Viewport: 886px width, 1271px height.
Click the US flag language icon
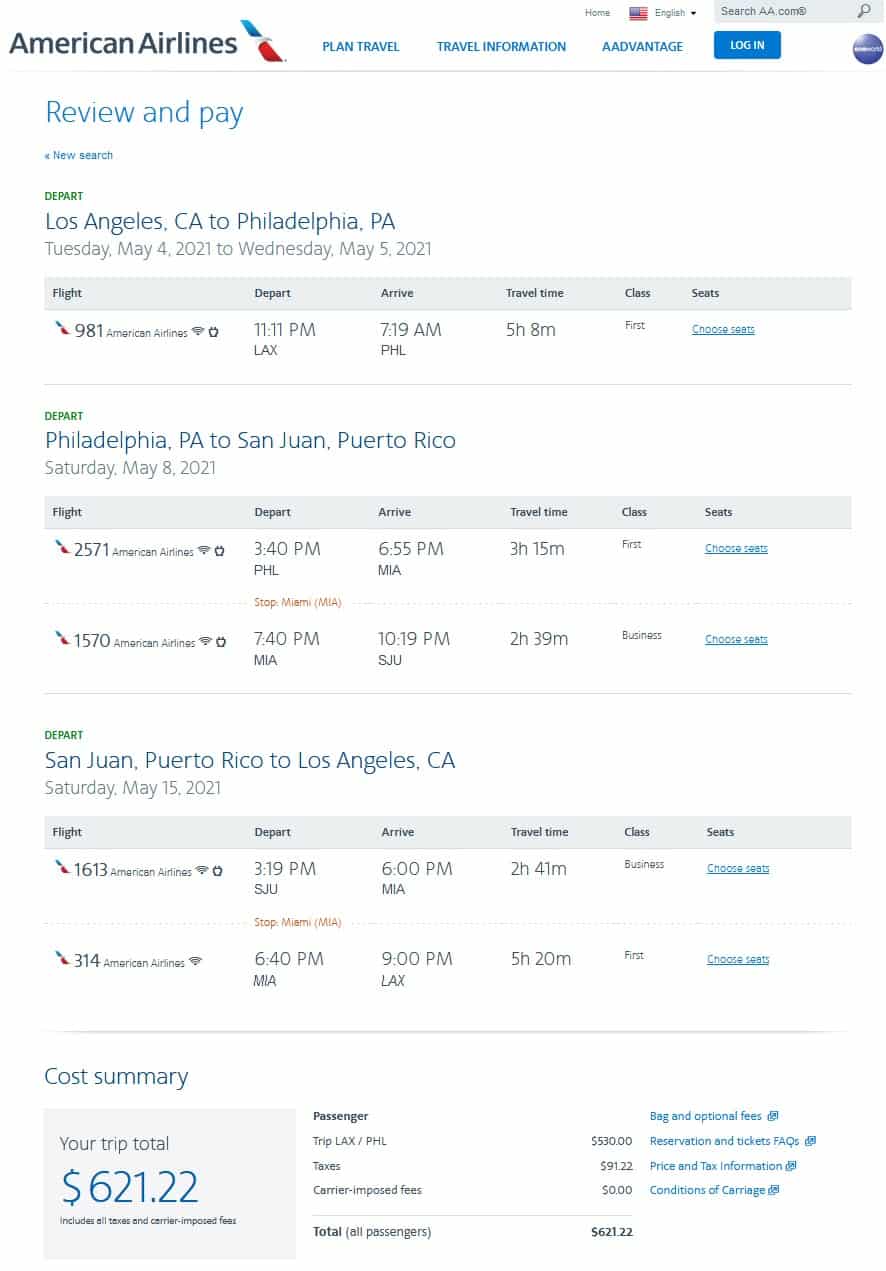[638, 13]
